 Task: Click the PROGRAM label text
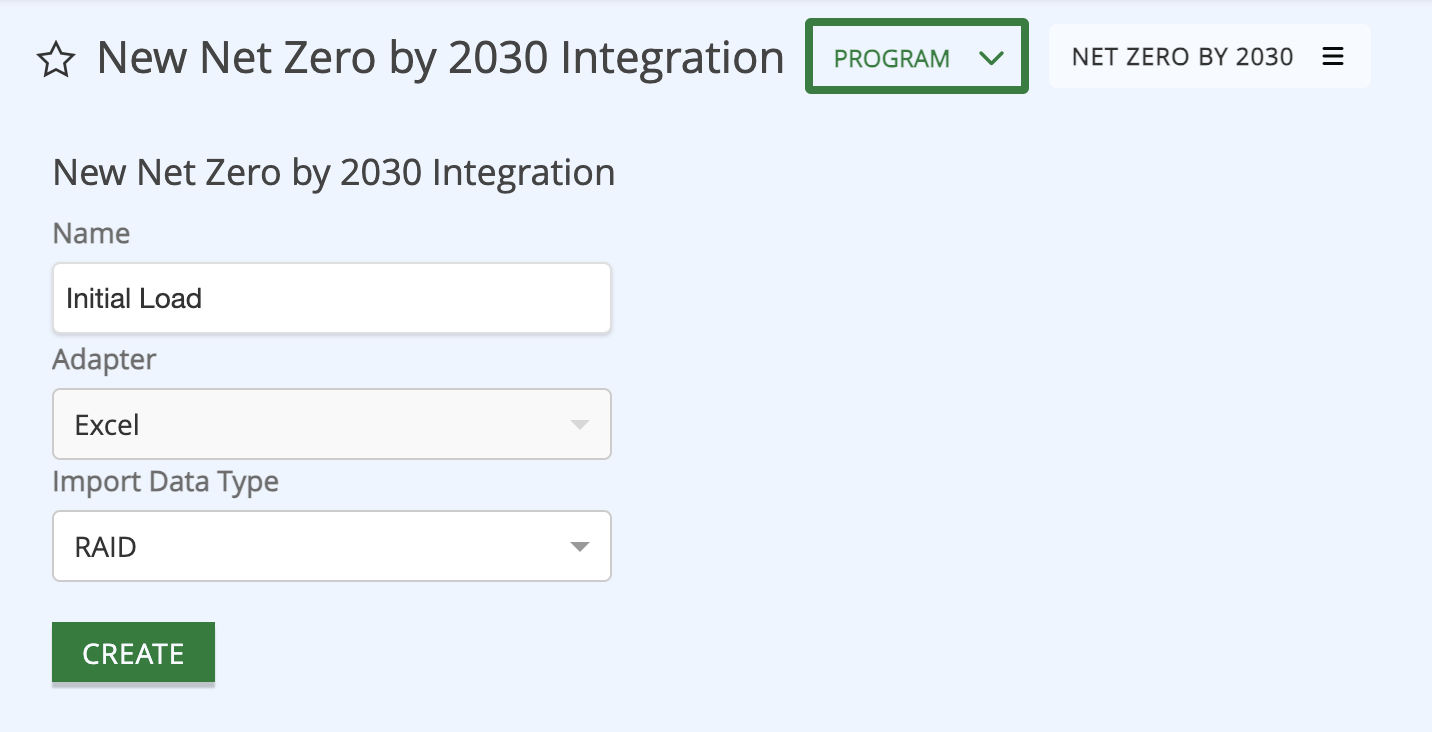point(892,58)
